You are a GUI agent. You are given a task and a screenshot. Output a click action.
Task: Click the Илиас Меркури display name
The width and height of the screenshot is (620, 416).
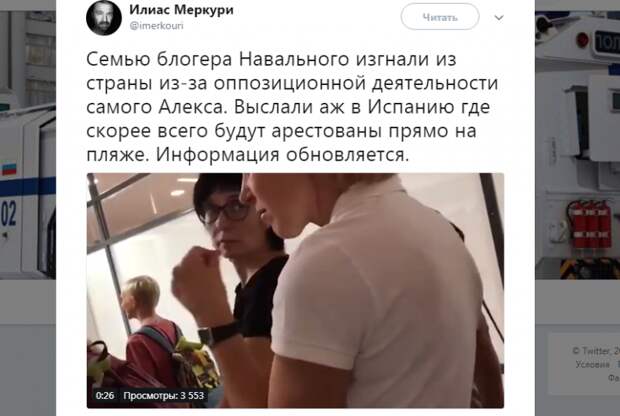[x=181, y=10]
